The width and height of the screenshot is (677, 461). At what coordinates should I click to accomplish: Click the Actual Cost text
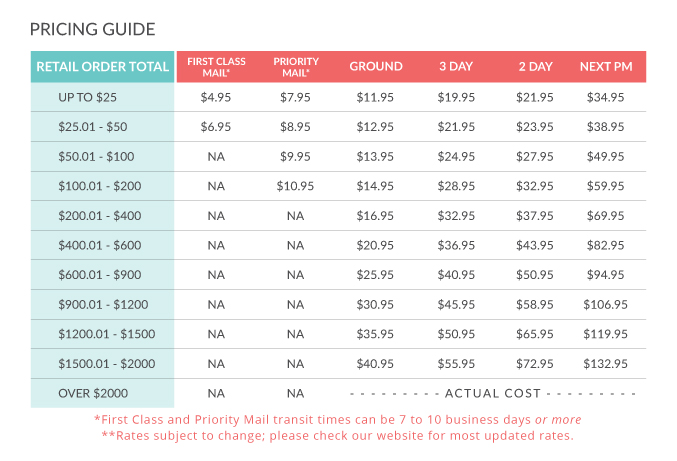pos(492,393)
